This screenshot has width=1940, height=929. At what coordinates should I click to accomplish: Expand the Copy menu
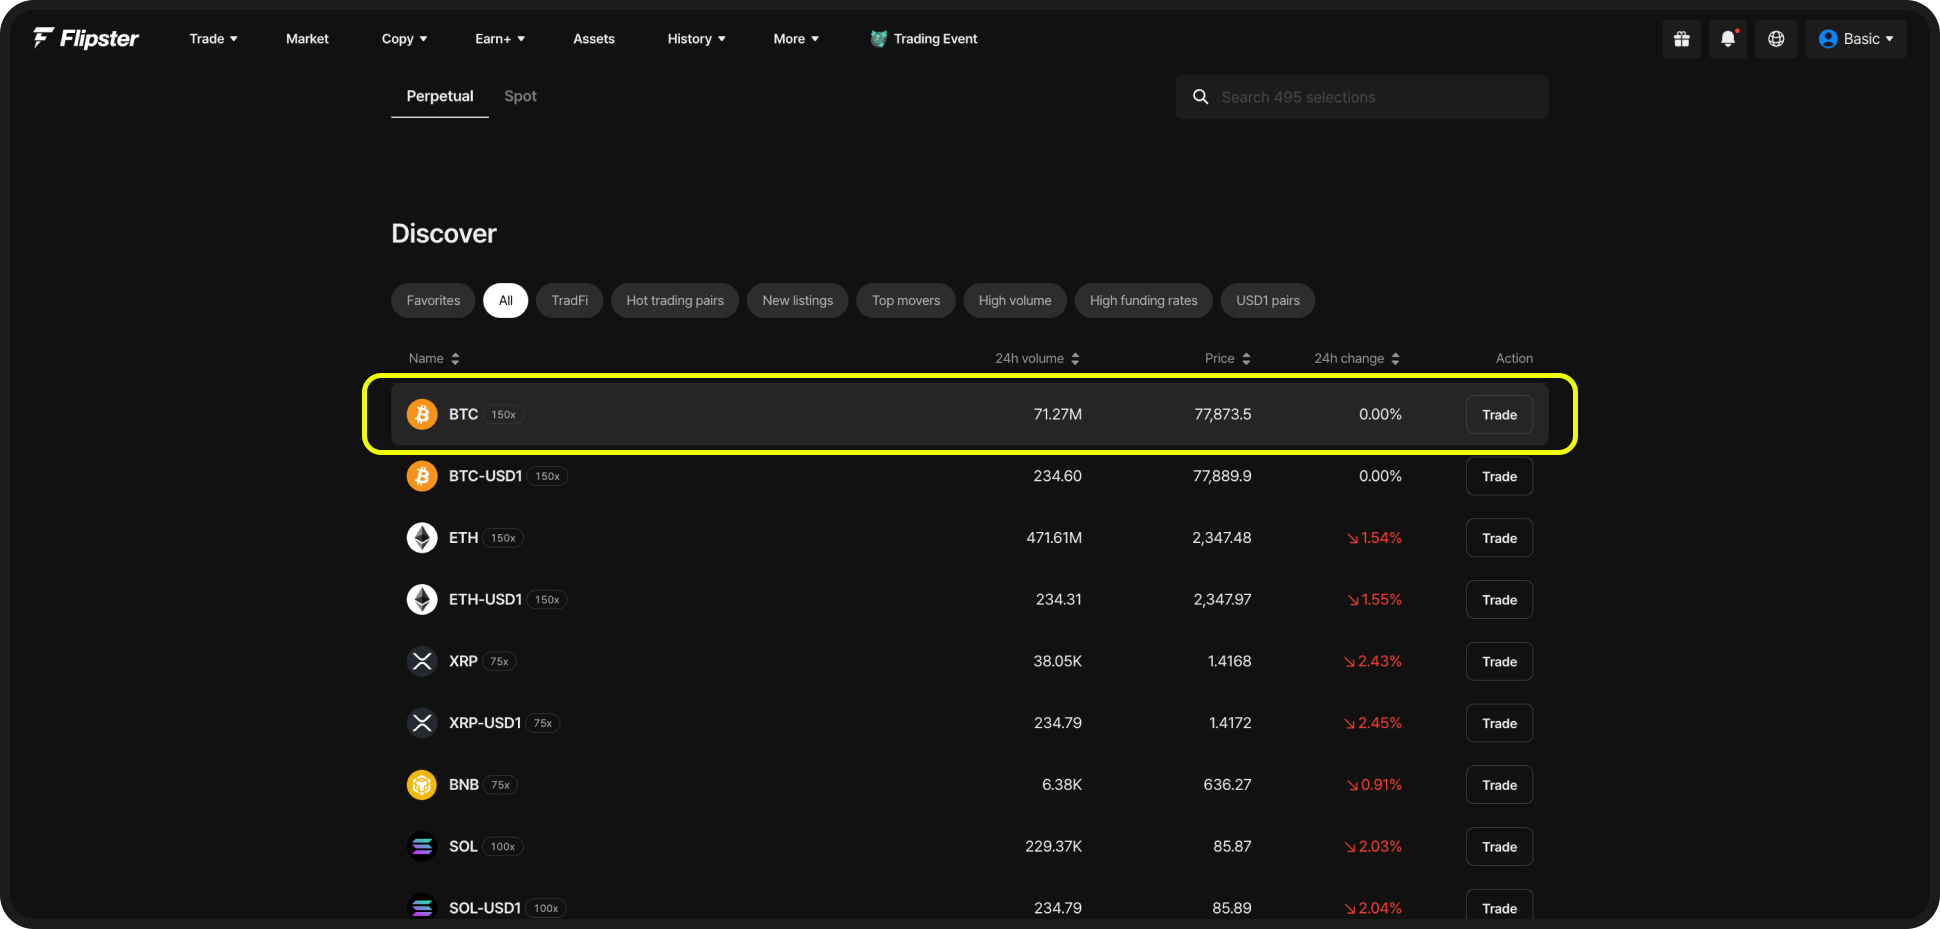[404, 39]
